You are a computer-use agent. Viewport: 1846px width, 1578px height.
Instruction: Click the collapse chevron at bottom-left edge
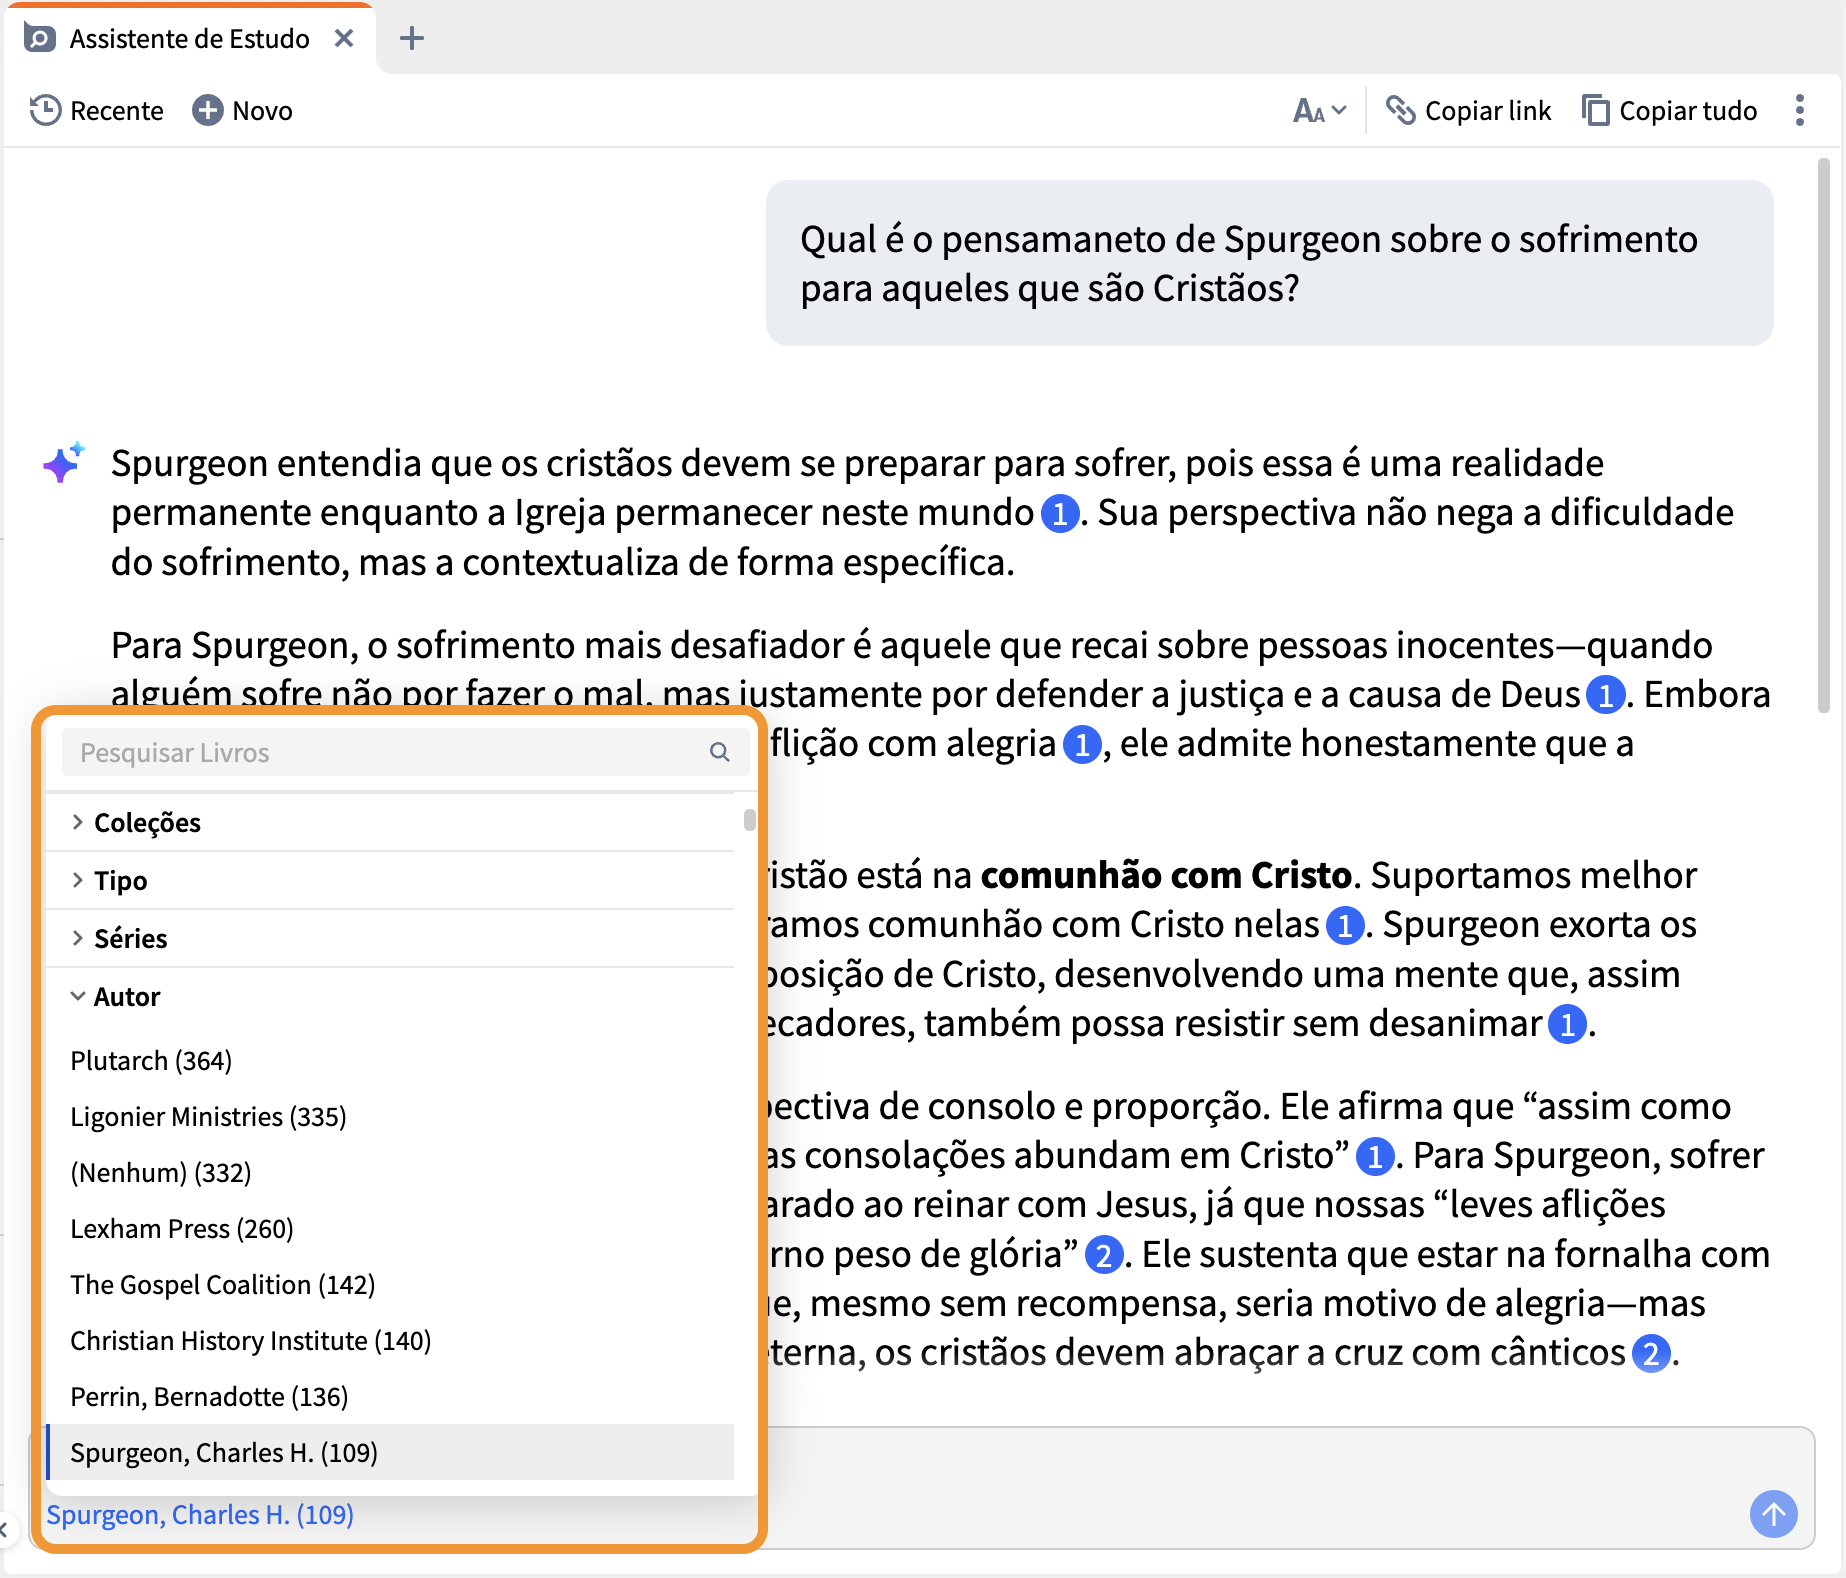coord(5,1529)
